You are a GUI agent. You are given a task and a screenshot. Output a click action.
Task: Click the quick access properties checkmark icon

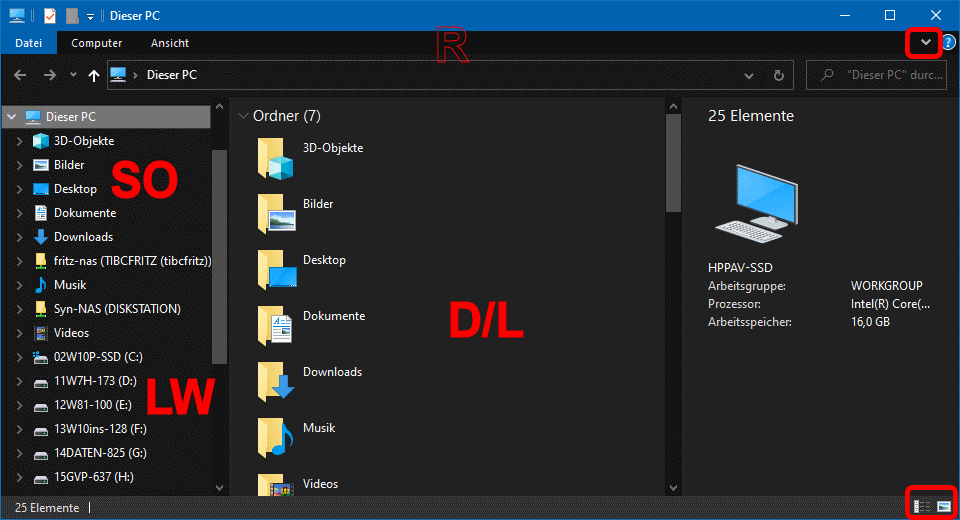tap(49, 15)
